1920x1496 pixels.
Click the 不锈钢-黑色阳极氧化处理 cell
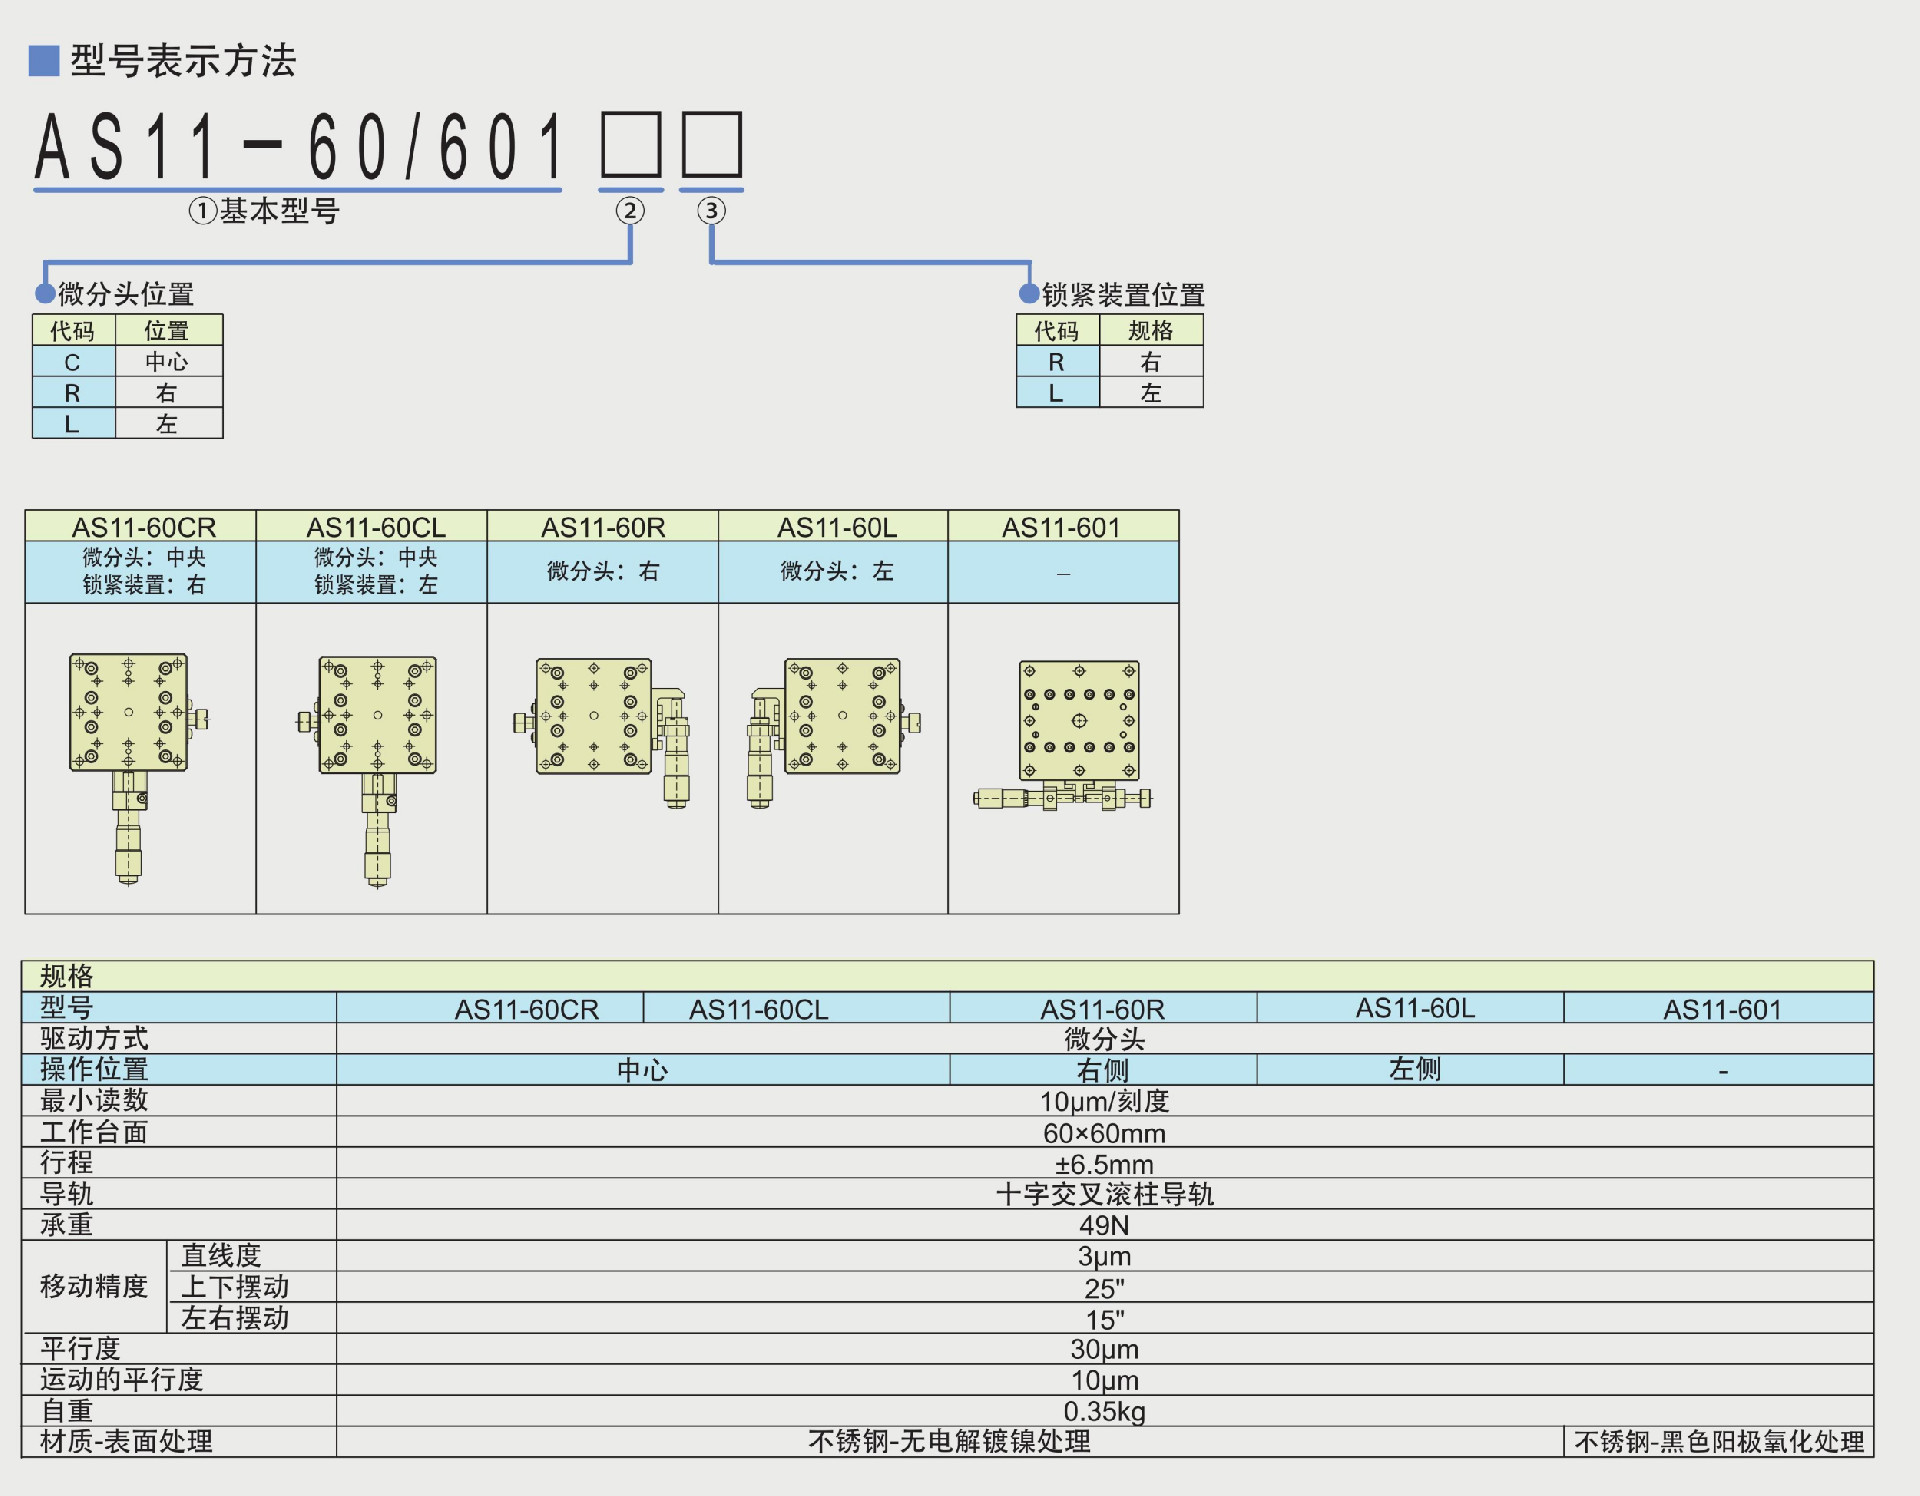[1718, 1441]
